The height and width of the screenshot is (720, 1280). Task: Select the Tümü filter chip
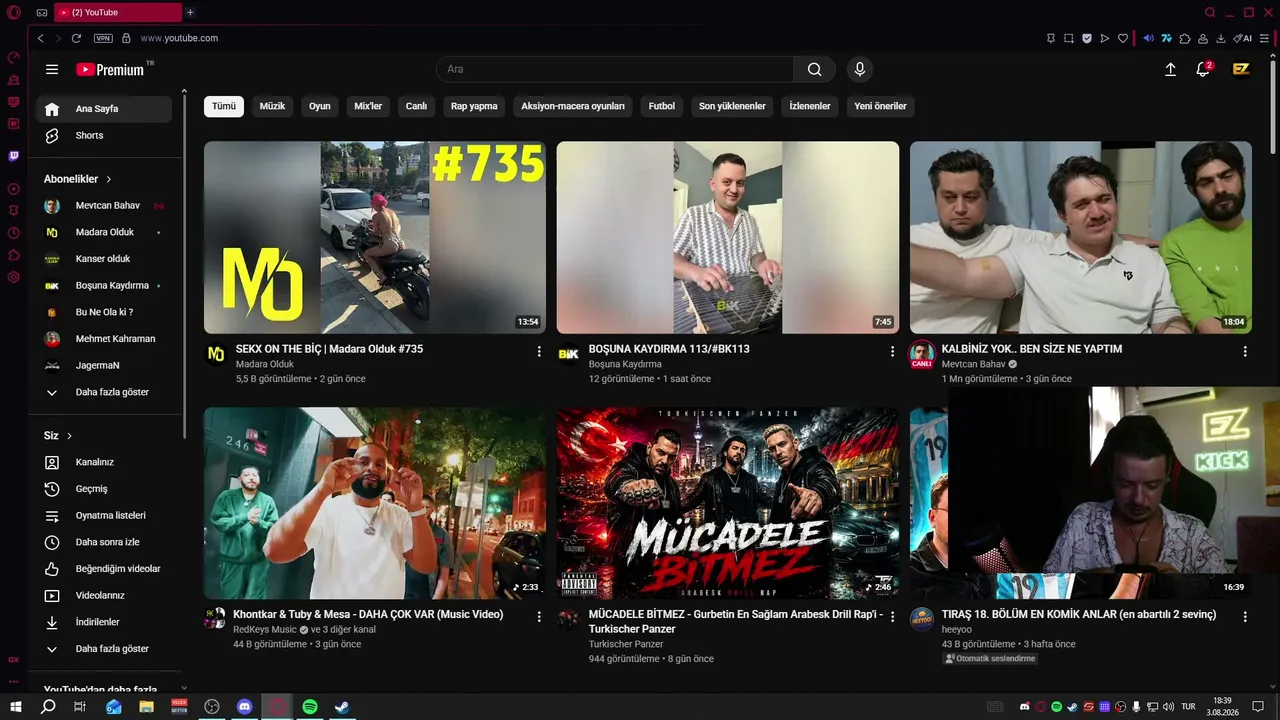[x=224, y=106]
